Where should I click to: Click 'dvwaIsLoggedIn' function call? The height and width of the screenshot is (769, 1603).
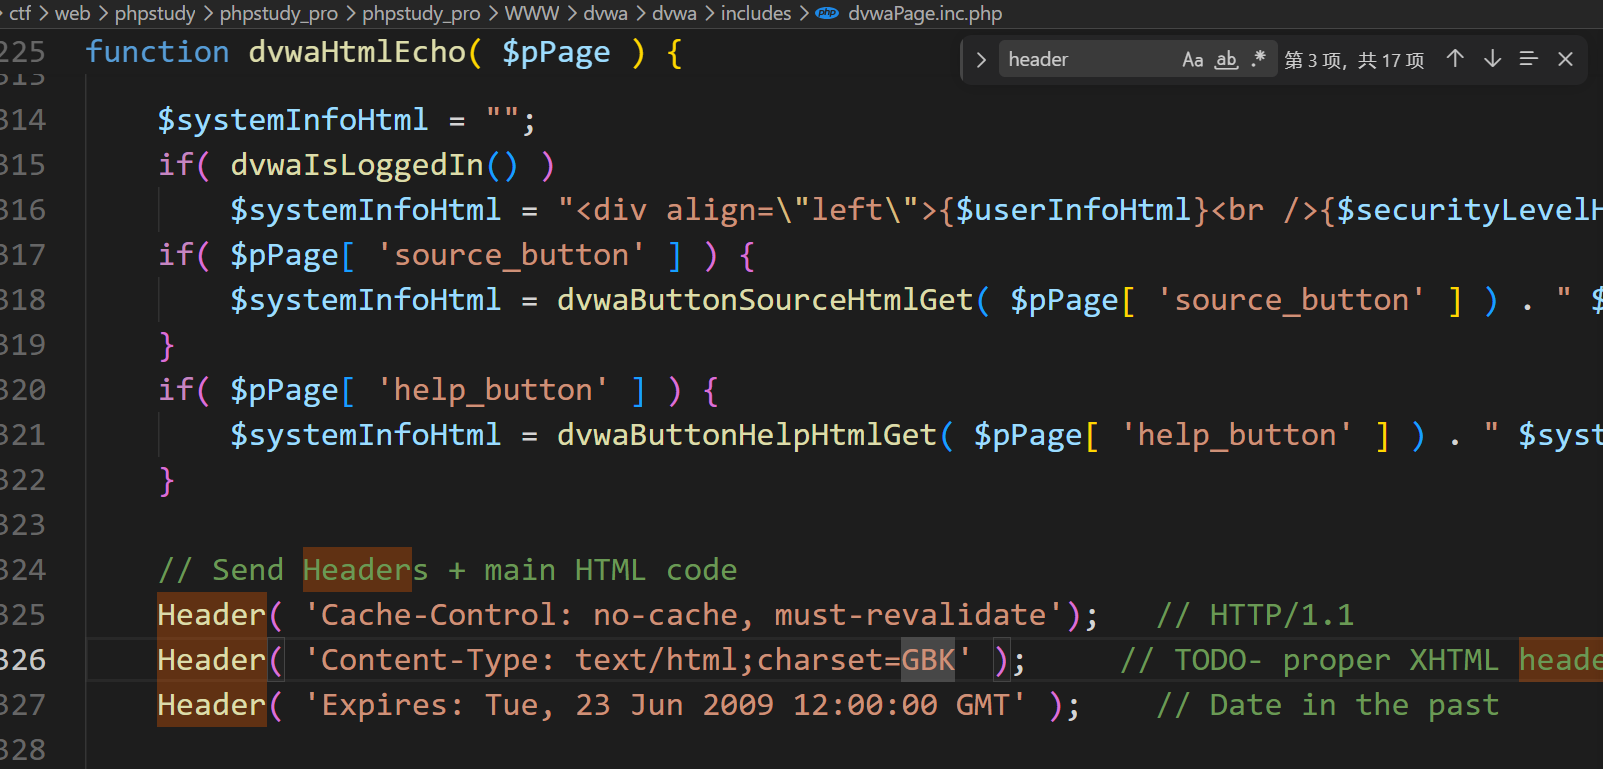coord(357,165)
